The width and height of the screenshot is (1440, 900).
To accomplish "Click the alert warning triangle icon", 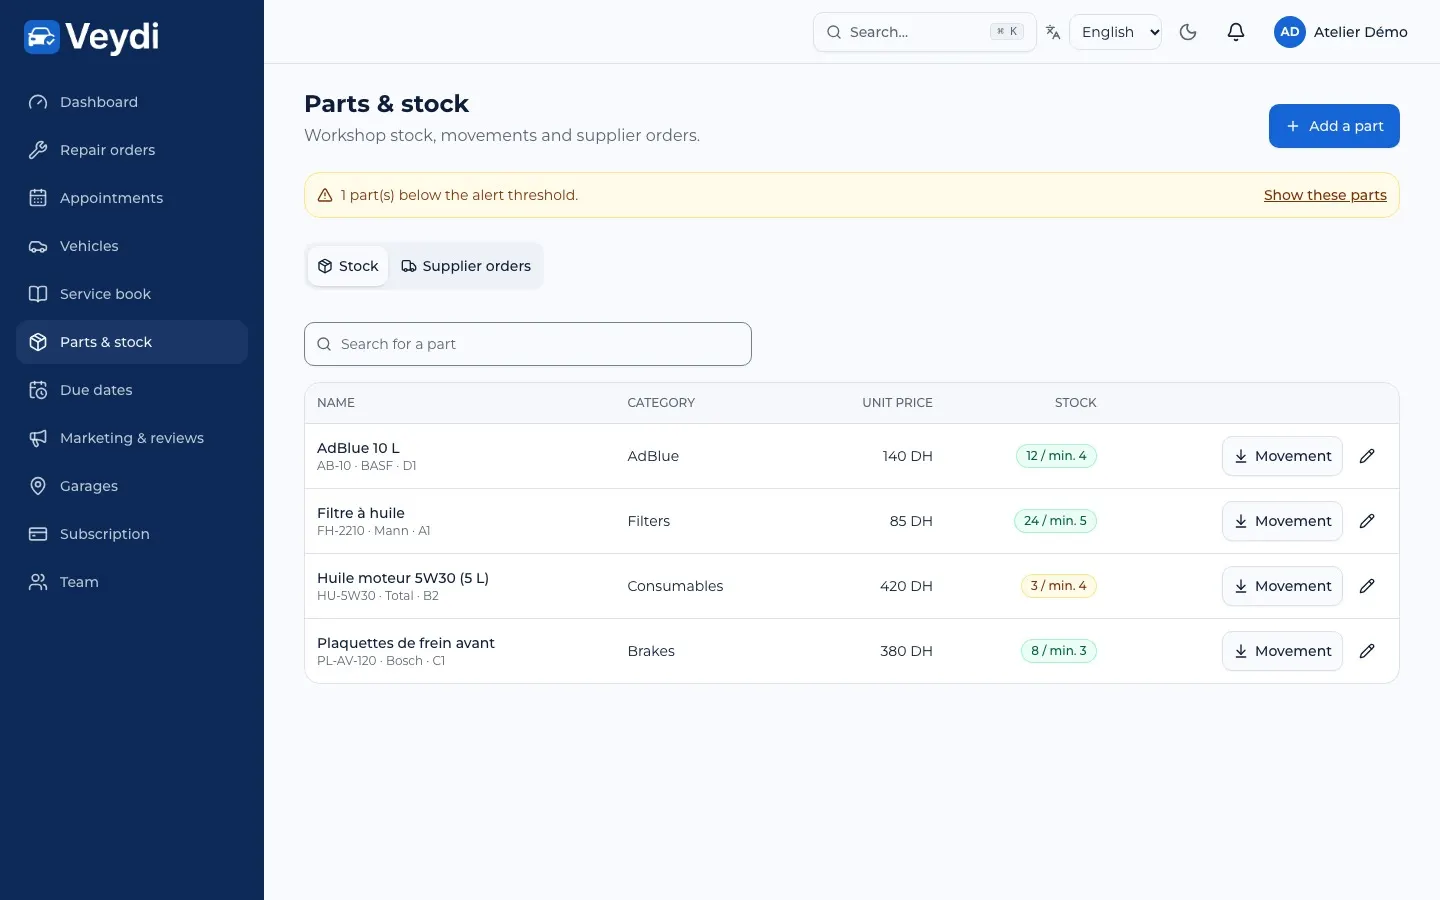I will (x=325, y=195).
